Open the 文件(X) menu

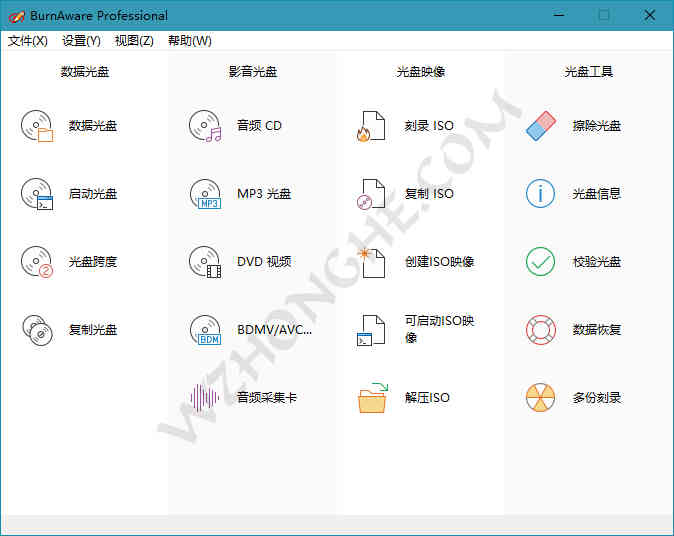(28, 41)
